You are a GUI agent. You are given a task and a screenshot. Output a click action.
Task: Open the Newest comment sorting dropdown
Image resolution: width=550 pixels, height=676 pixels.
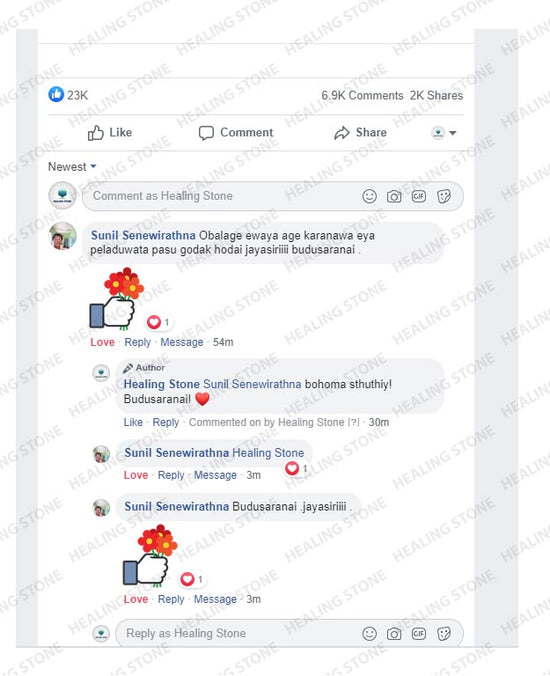pyautogui.click(x=72, y=167)
